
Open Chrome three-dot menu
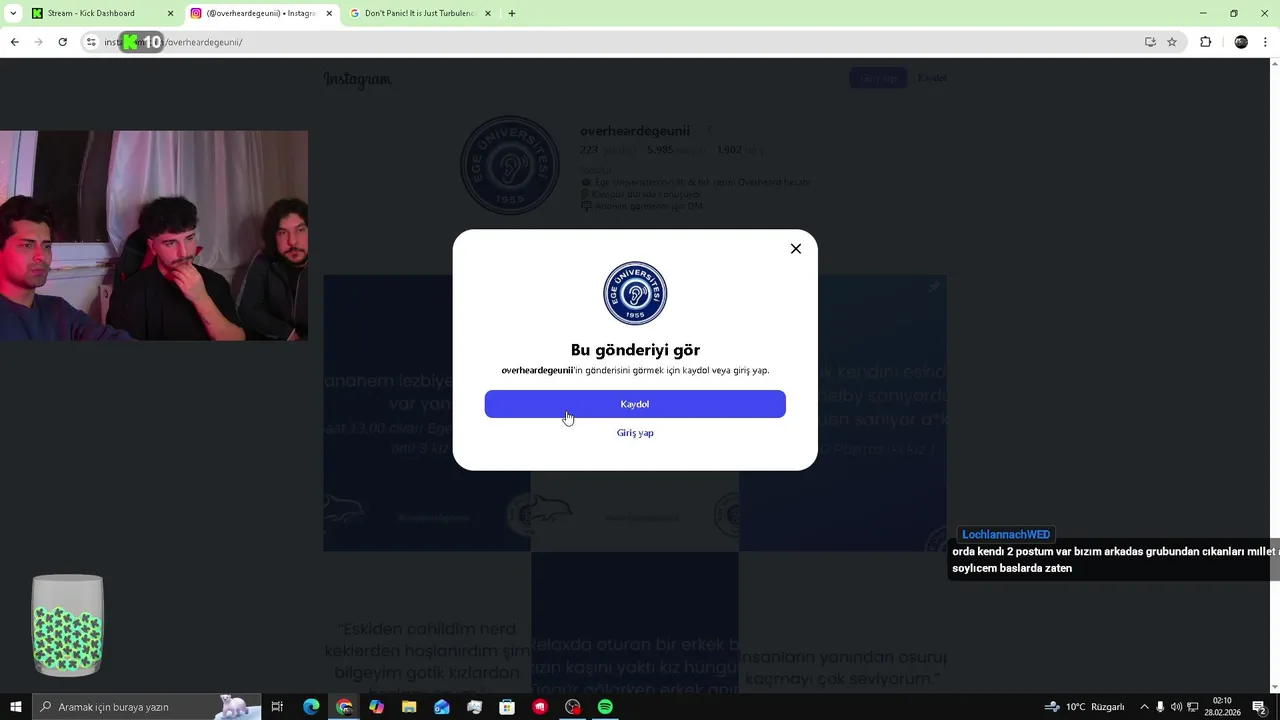1266,42
